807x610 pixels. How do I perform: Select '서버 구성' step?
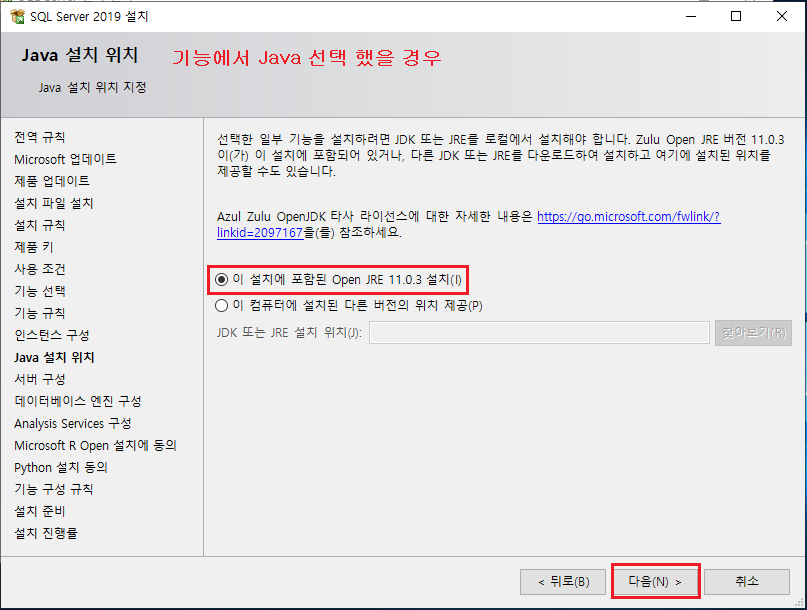tap(40, 379)
